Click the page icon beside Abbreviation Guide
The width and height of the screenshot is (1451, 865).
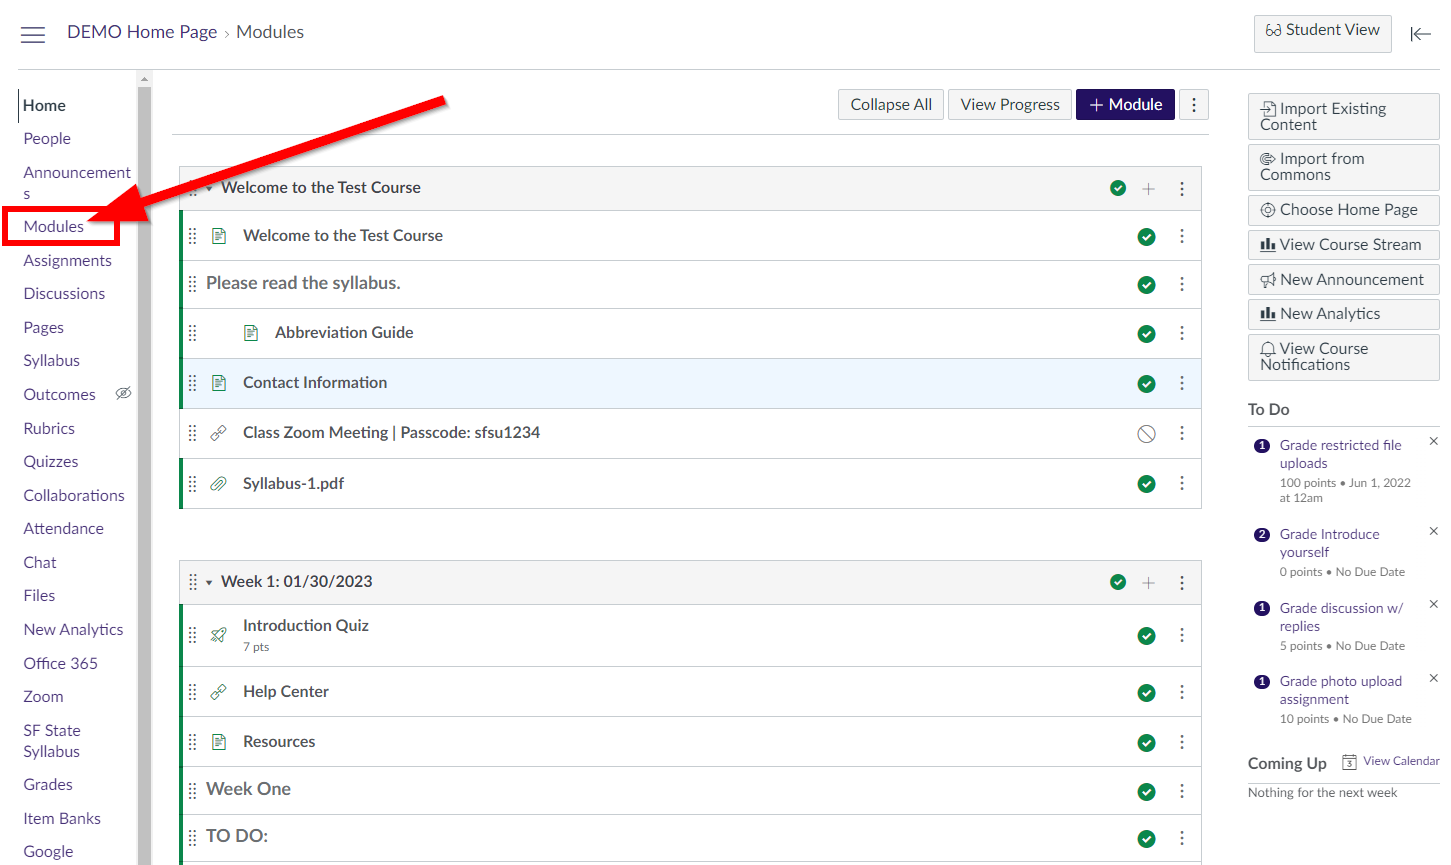[x=251, y=333]
